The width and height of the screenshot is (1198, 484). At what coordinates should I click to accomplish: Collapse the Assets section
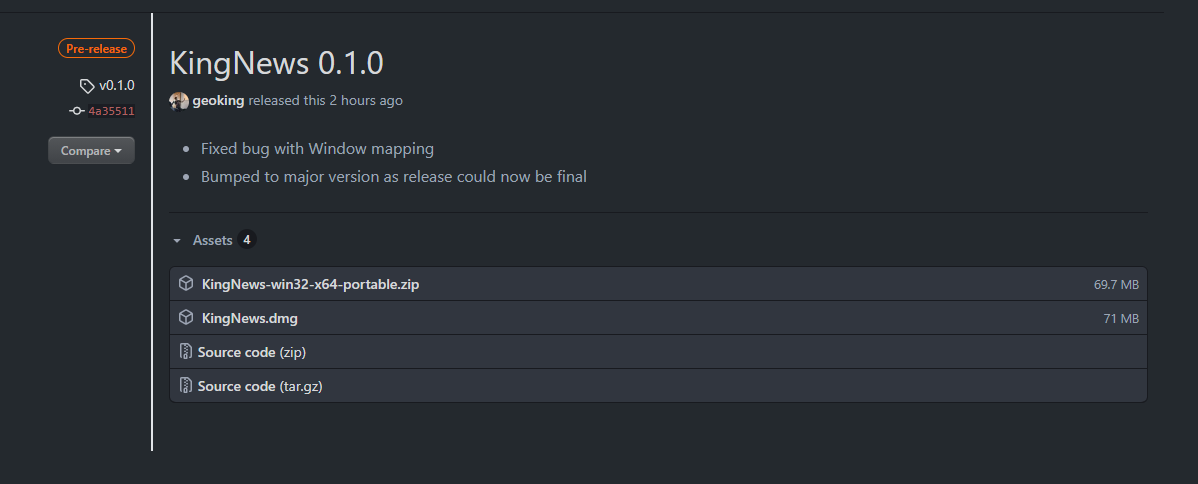tap(177, 241)
